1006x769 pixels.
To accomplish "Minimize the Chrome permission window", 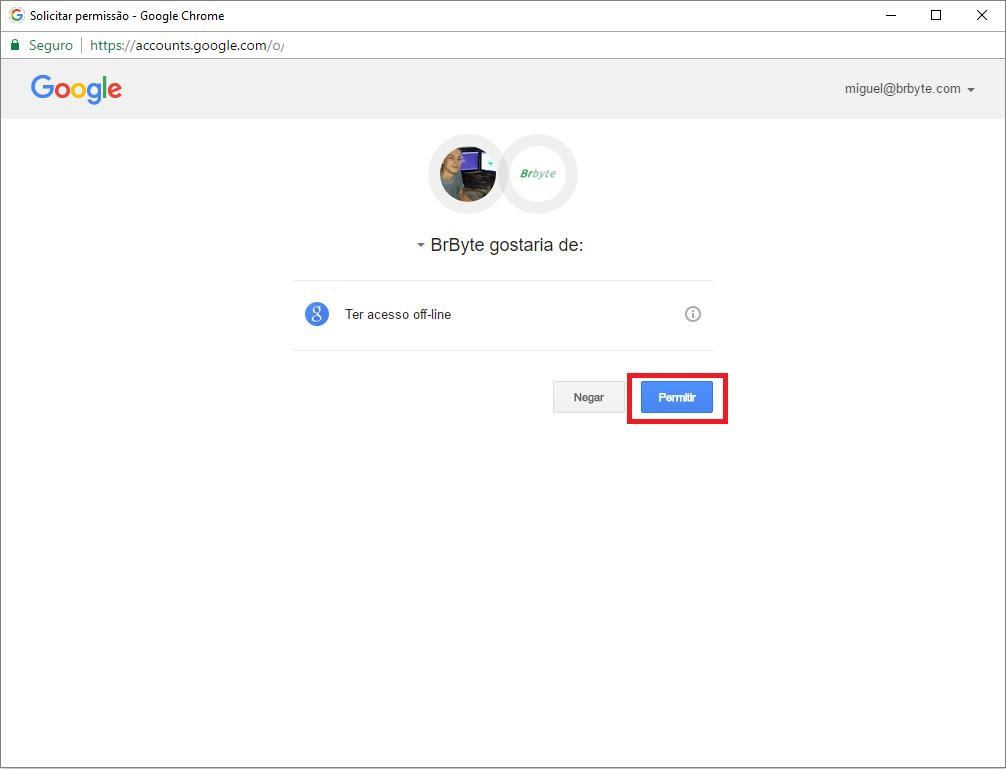I will point(890,15).
